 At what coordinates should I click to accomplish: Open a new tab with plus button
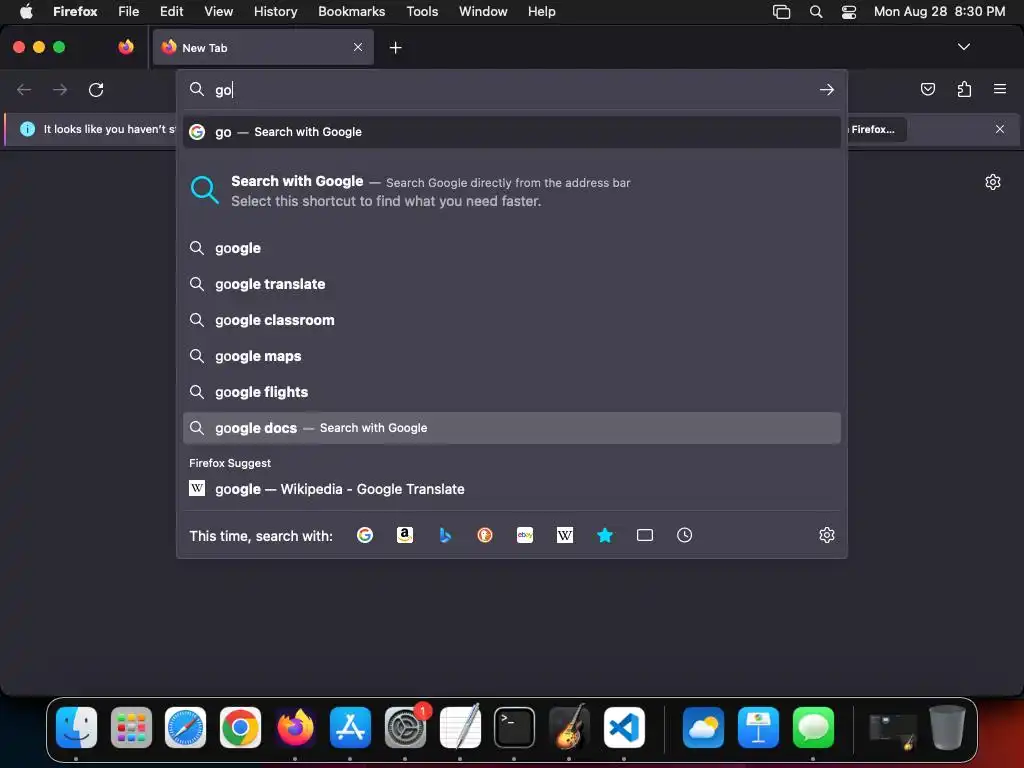pyautogui.click(x=395, y=48)
